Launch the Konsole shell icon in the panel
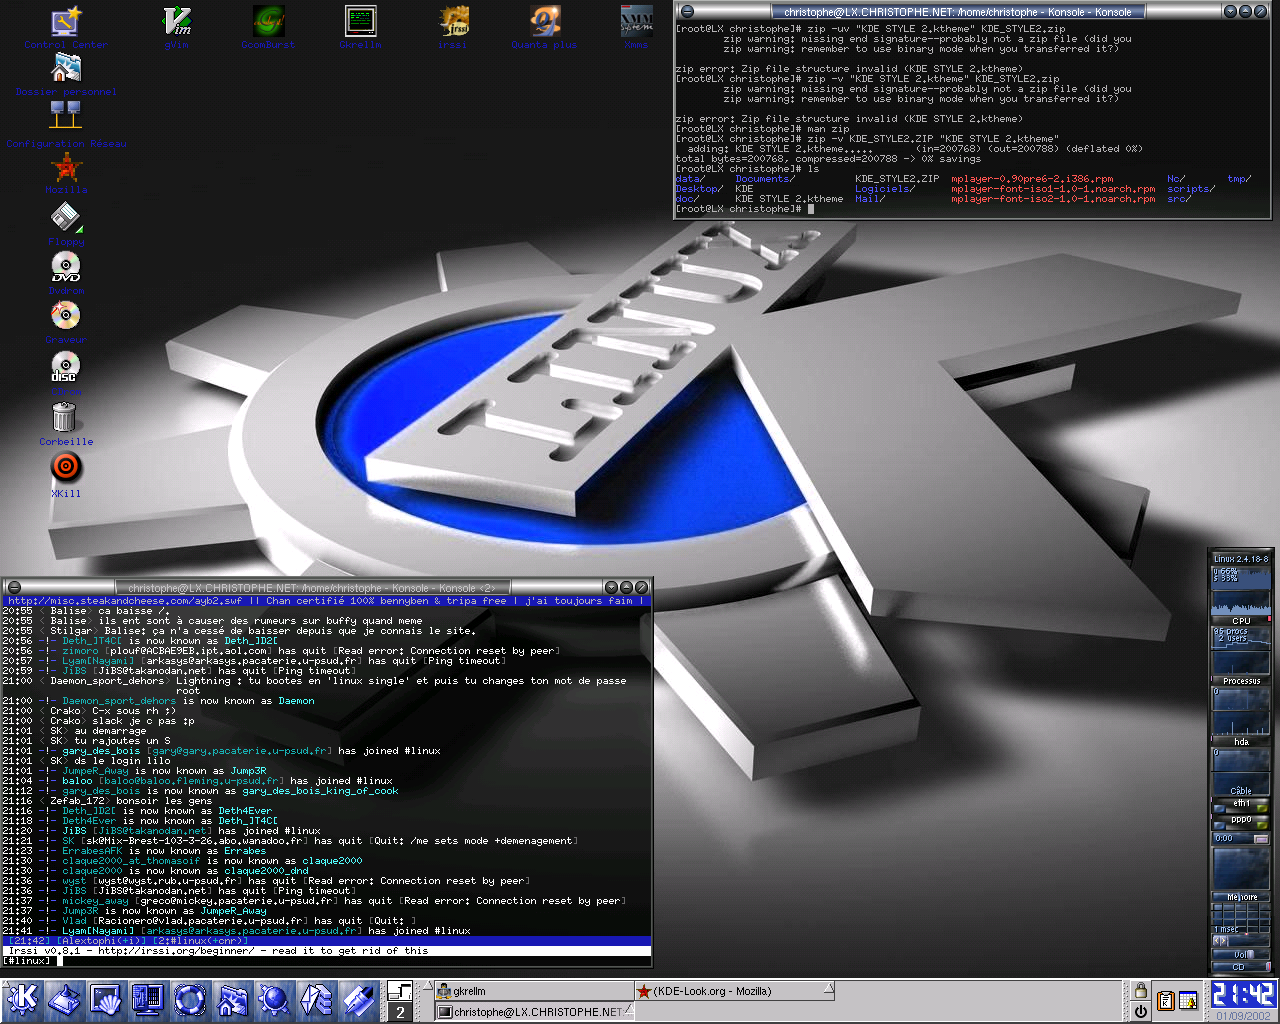The height and width of the screenshot is (1024, 1280). click(x=106, y=999)
